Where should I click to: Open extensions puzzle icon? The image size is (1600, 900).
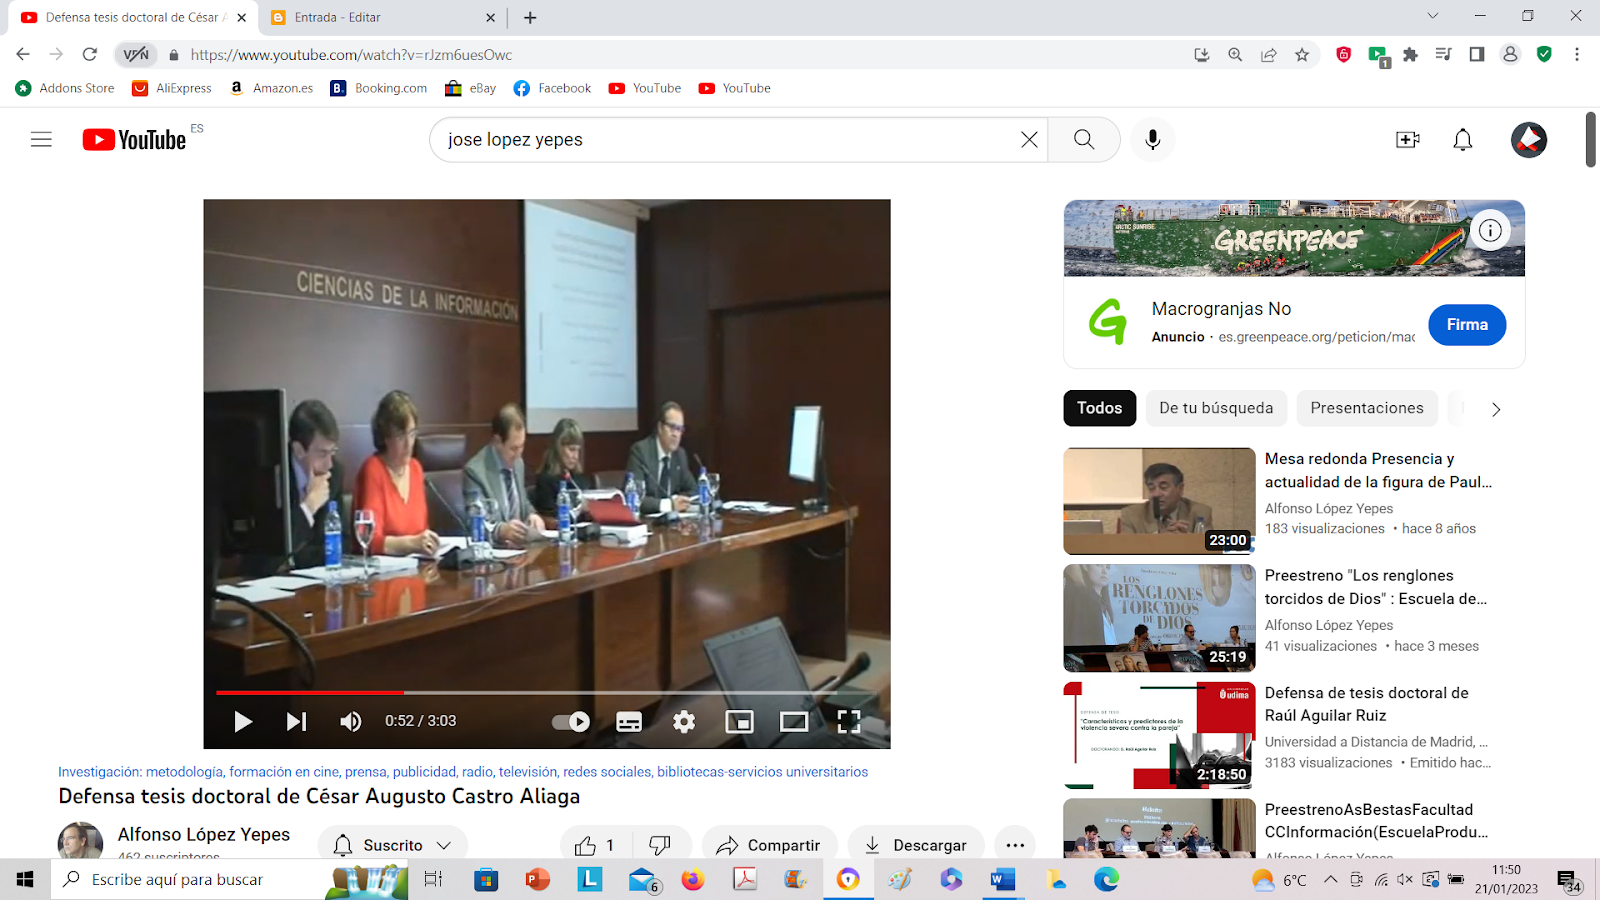1410,55
